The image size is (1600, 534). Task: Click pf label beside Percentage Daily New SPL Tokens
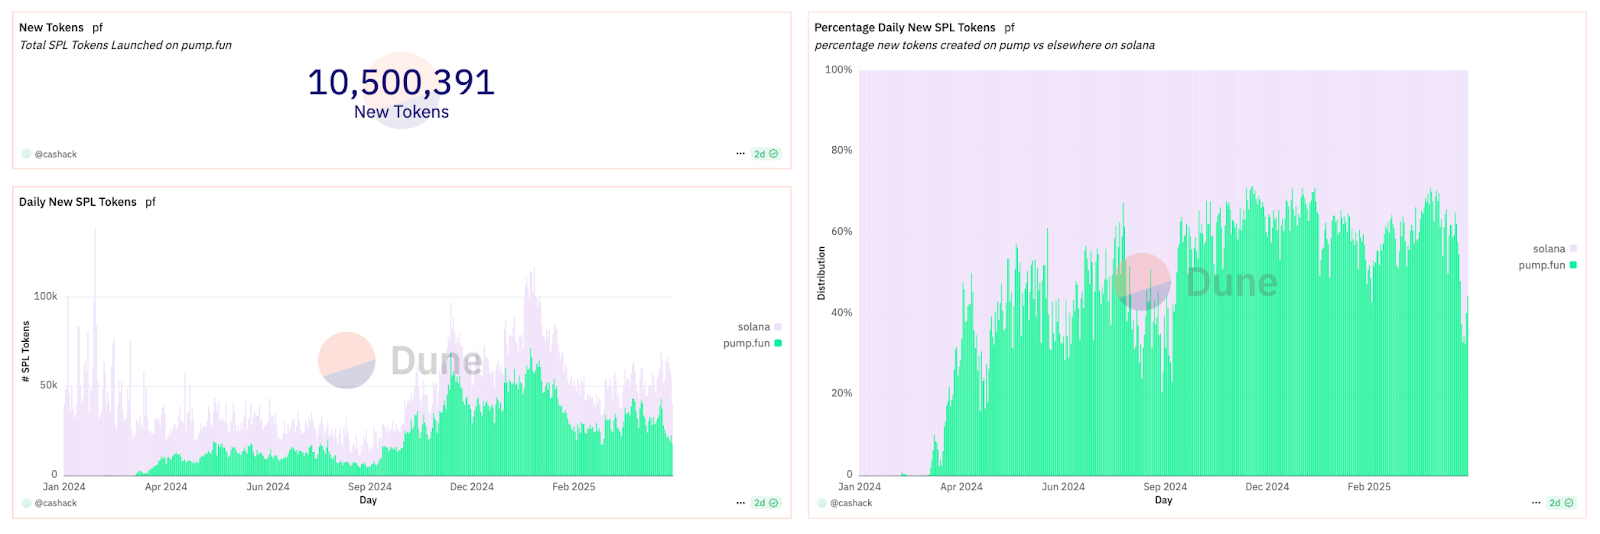(x=1010, y=28)
